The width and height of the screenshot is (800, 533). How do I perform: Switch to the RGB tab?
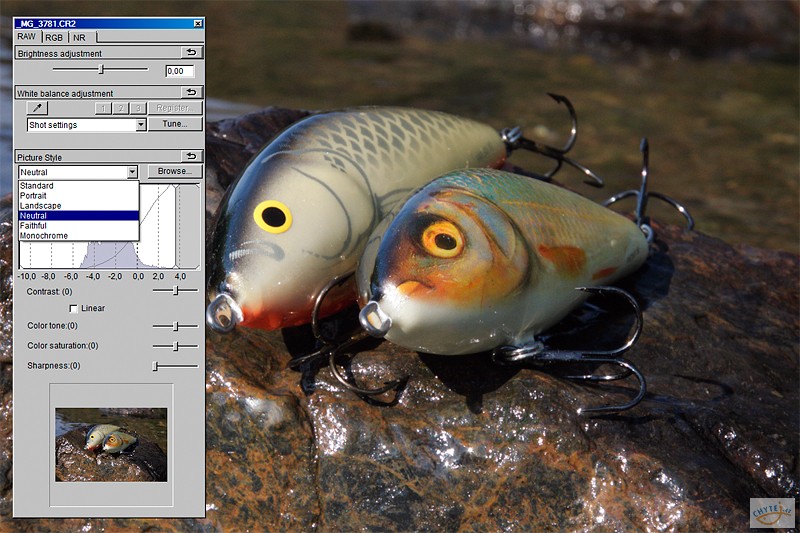54,38
